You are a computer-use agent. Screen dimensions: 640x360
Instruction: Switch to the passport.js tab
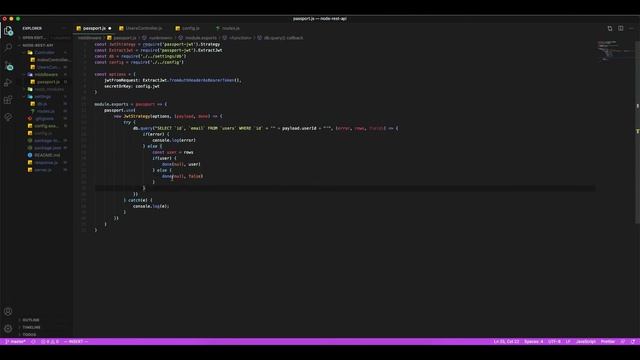tap(94, 28)
